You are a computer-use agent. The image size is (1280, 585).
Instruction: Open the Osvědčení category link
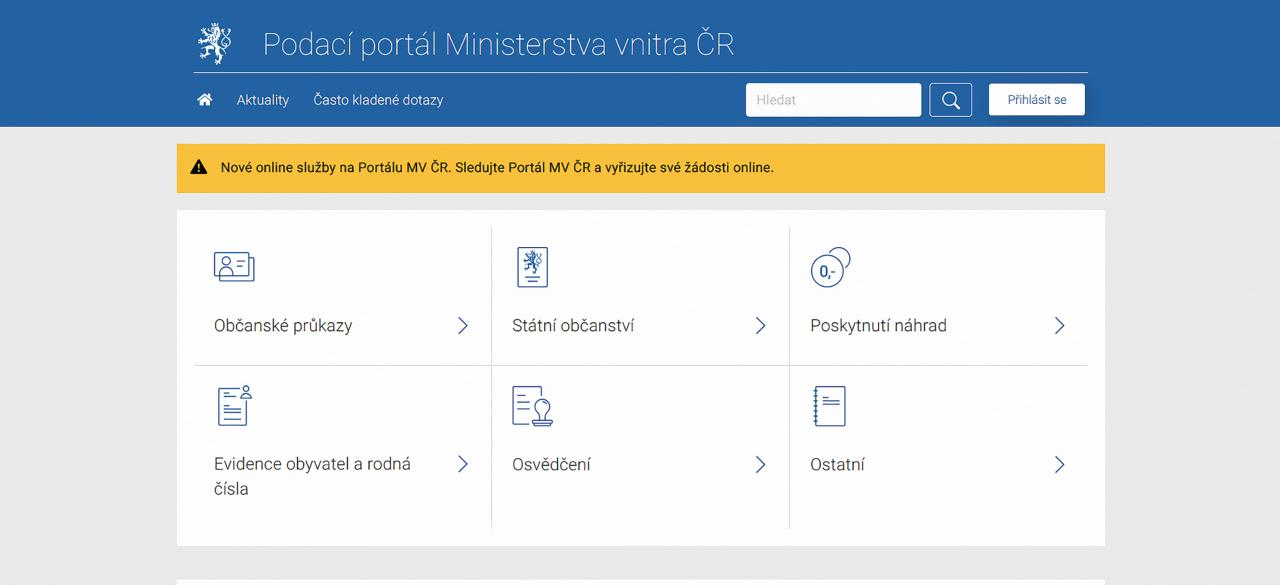click(551, 465)
